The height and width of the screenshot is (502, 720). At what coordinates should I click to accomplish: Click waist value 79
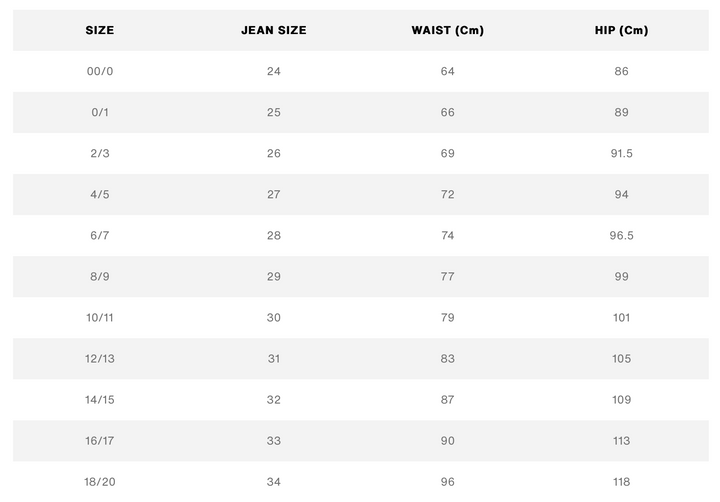[x=448, y=317]
